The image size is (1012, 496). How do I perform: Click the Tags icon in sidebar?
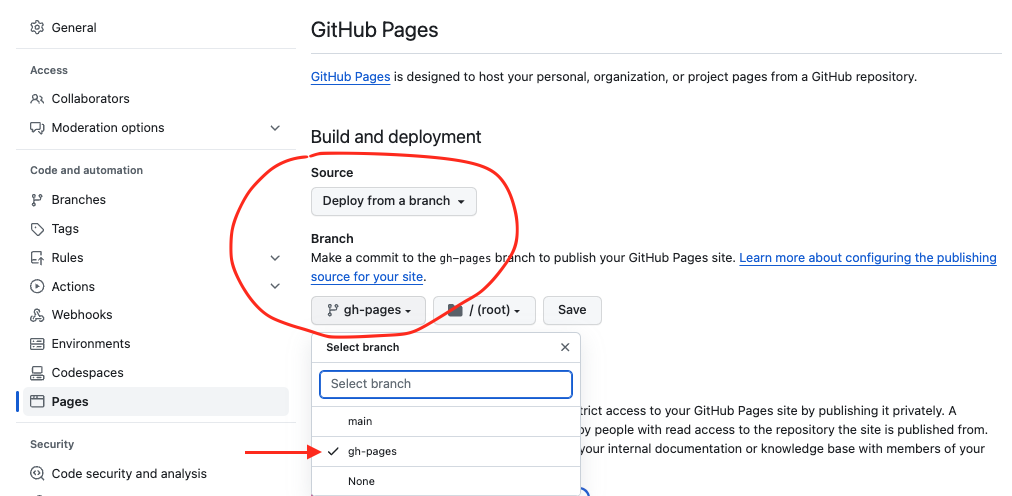pyautogui.click(x=37, y=229)
